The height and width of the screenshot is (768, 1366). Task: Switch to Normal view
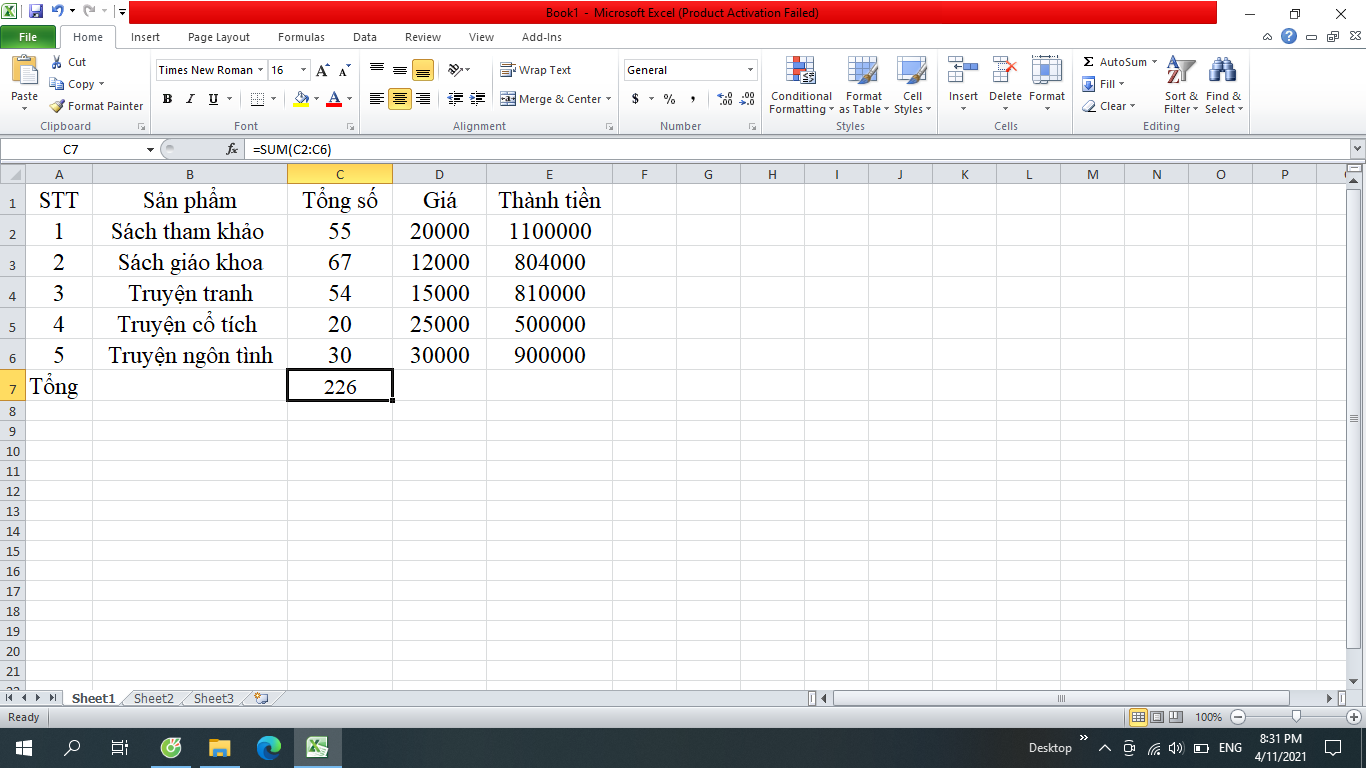pyautogui.click(x=1138, y=717)
